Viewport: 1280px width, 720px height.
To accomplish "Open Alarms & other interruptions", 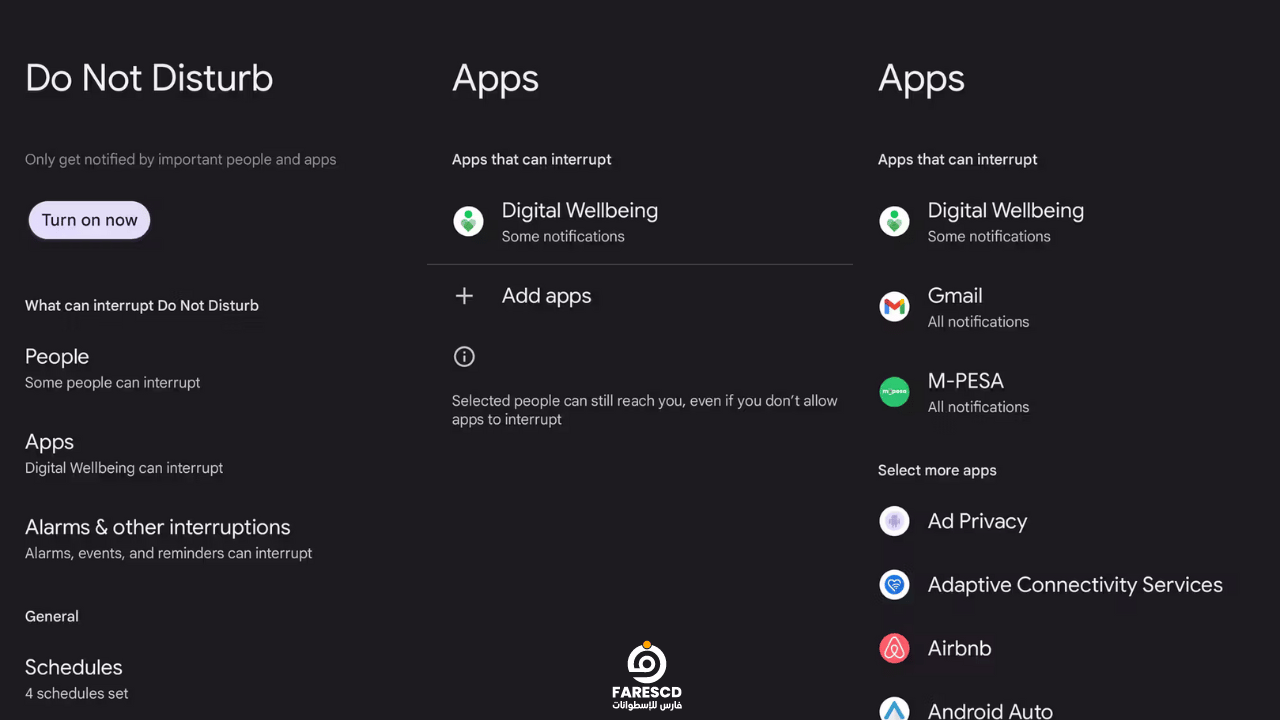I will tap(213, 538).
